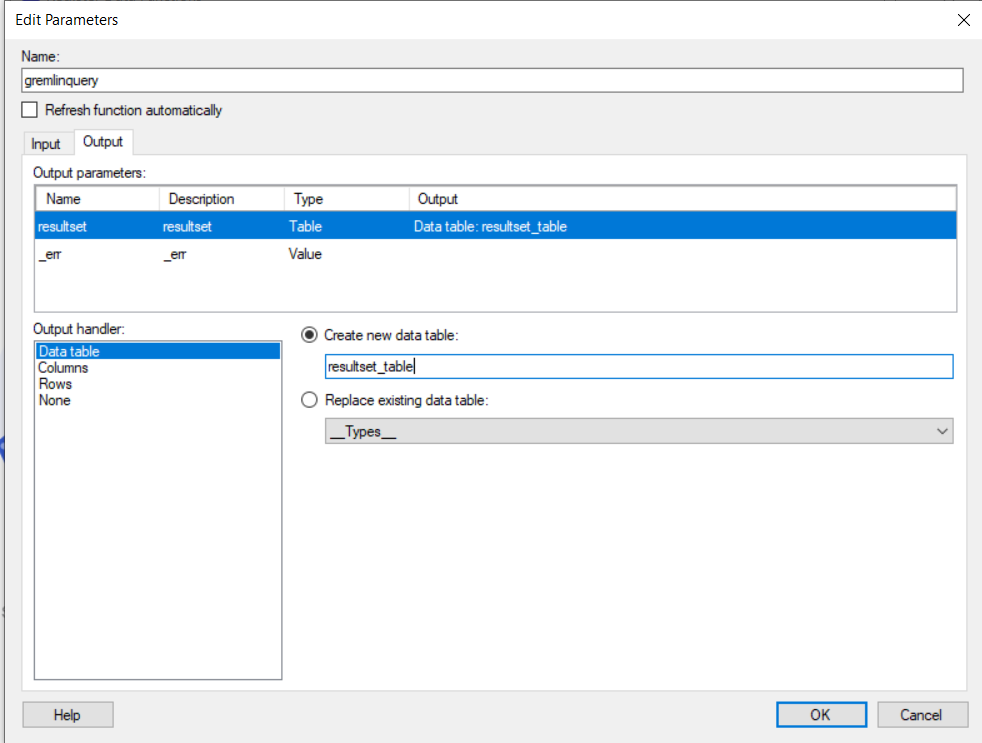Click the Name text field
The width and height of the screenshot is (982, 743).
point(491,81)
